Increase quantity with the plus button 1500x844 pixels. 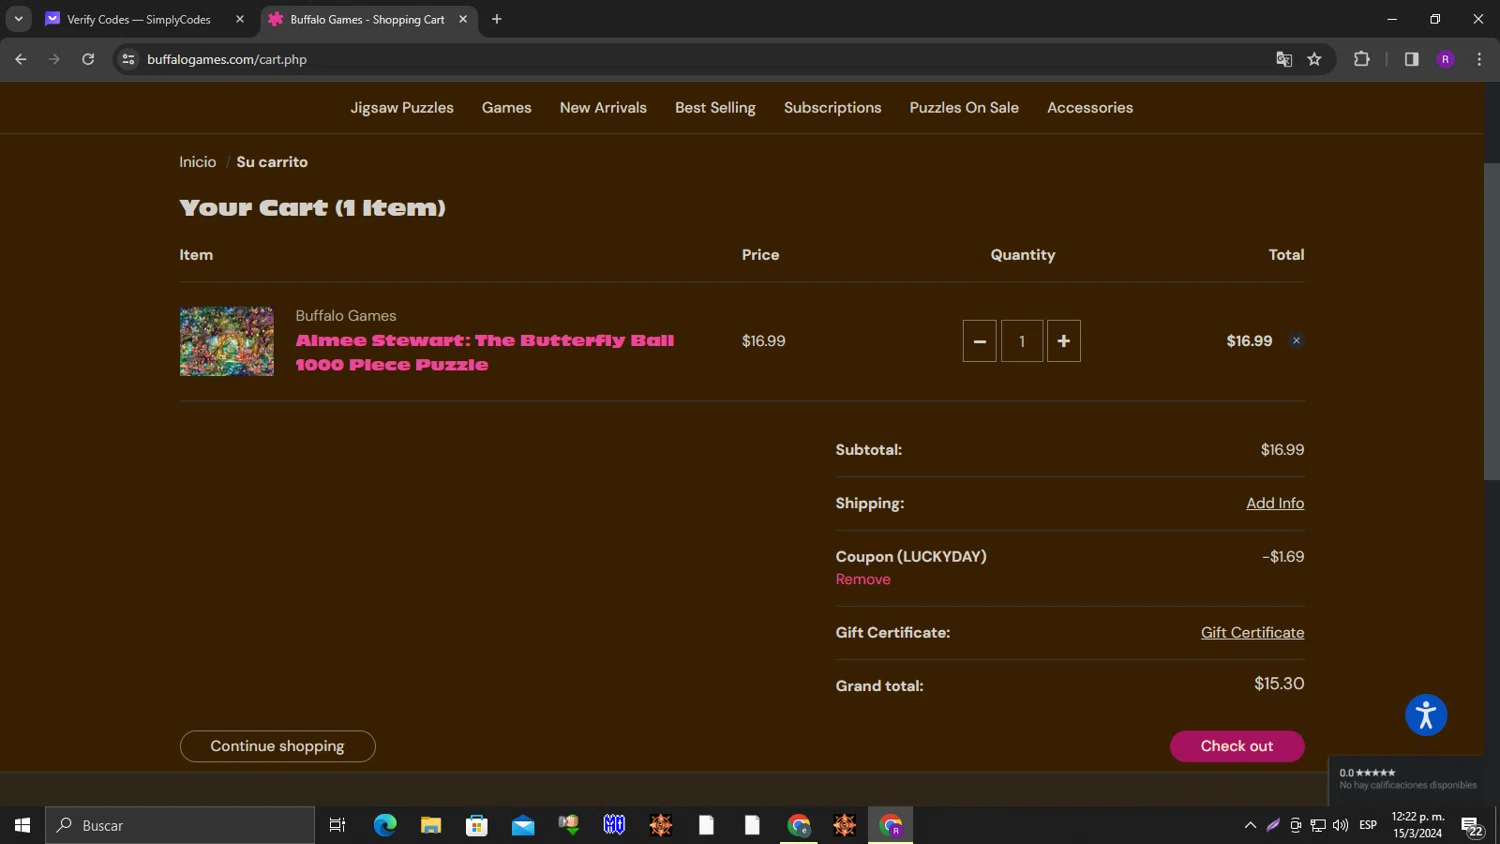pyautogui.click(x=1063, y=341)
